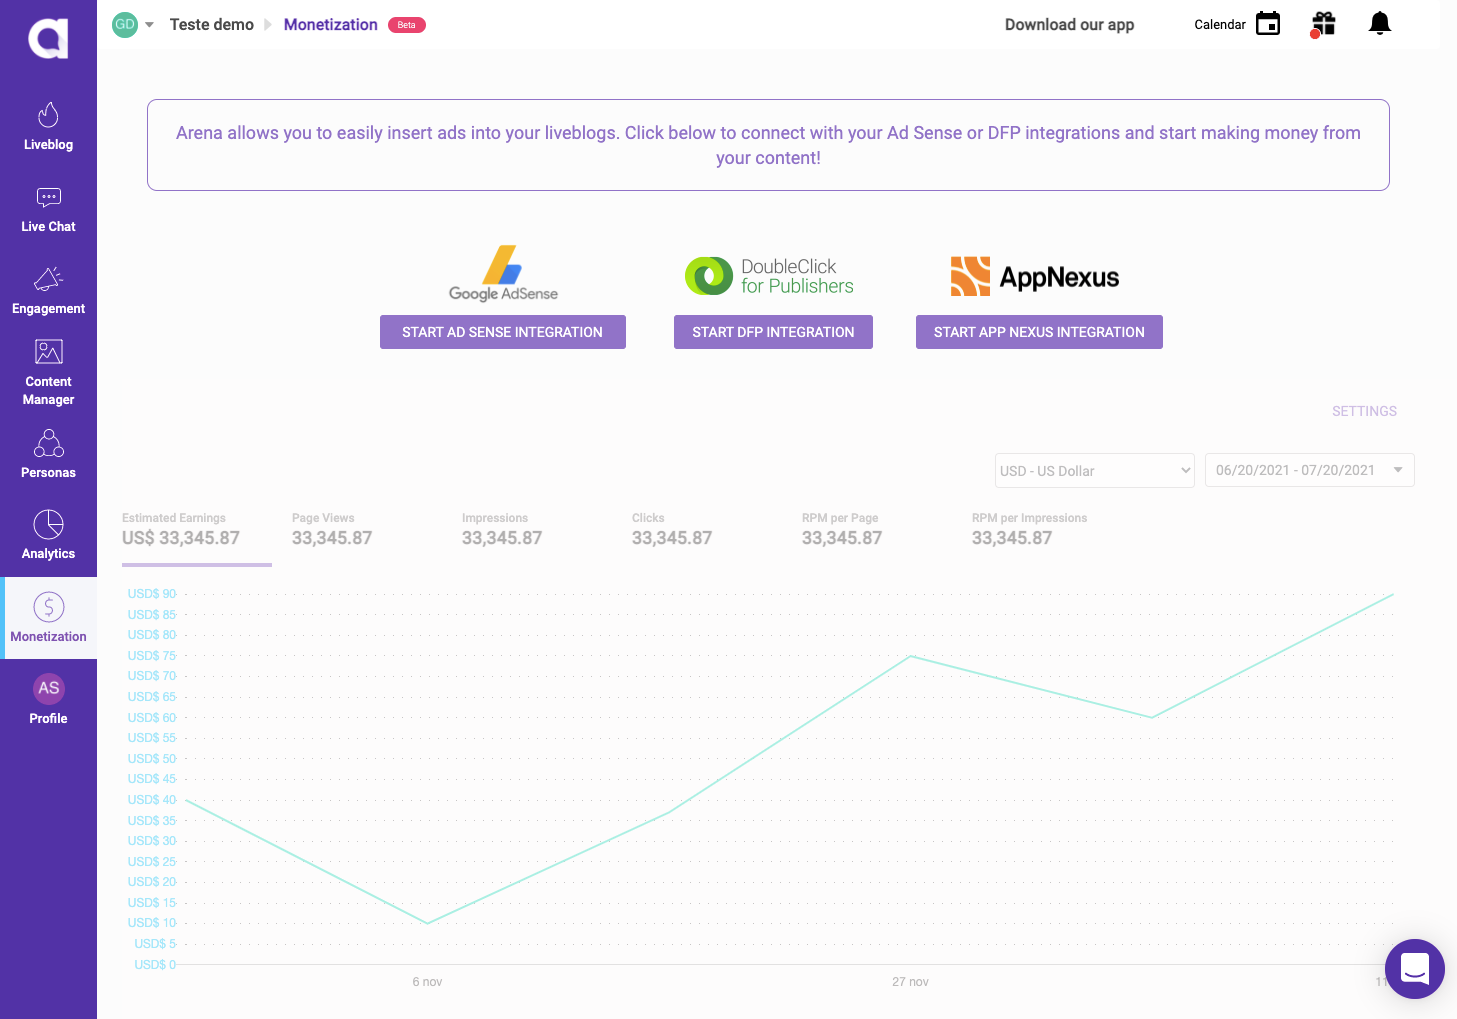Screen dimensions: 1457x1019
Task: Open the Calendar icon in header
Action: (x=1267, y=24)
